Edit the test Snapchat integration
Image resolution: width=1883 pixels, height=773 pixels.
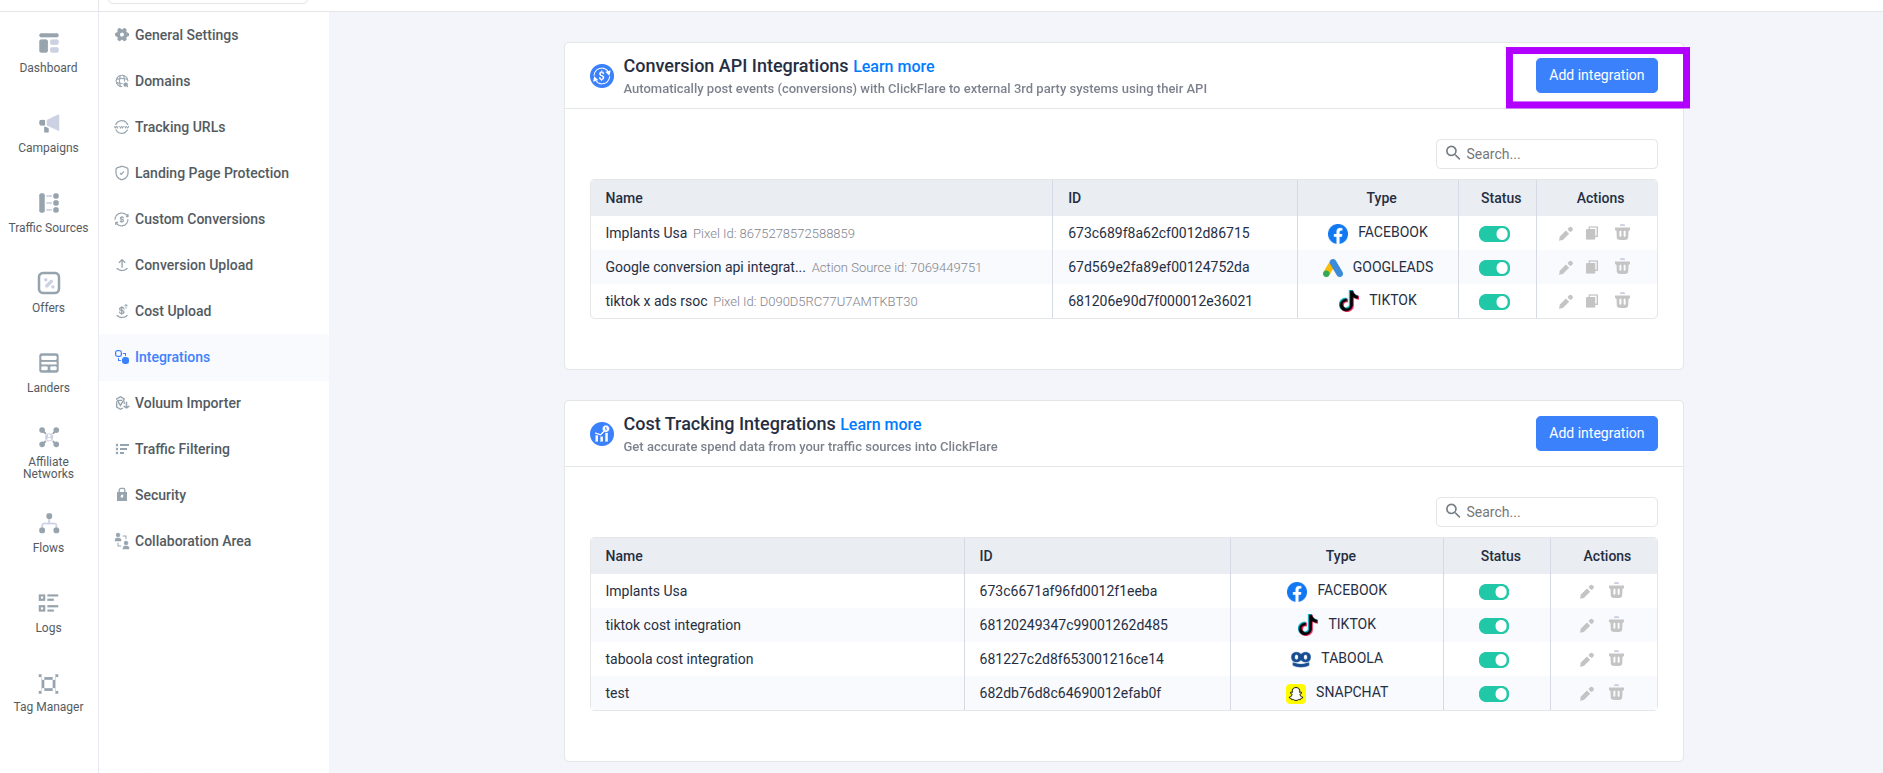pyautogui.click(x=1586, y=693)
